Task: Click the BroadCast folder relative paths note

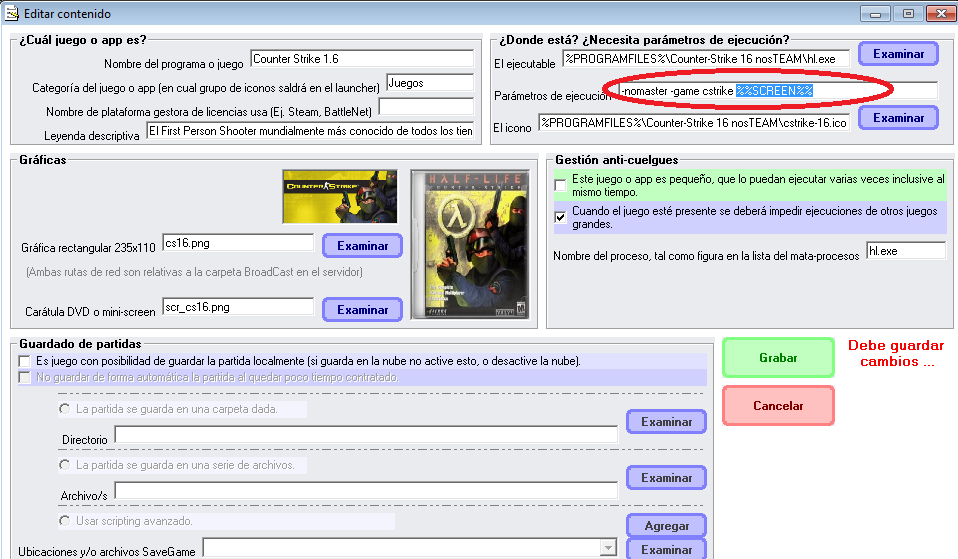Action: tap(194, 272)
